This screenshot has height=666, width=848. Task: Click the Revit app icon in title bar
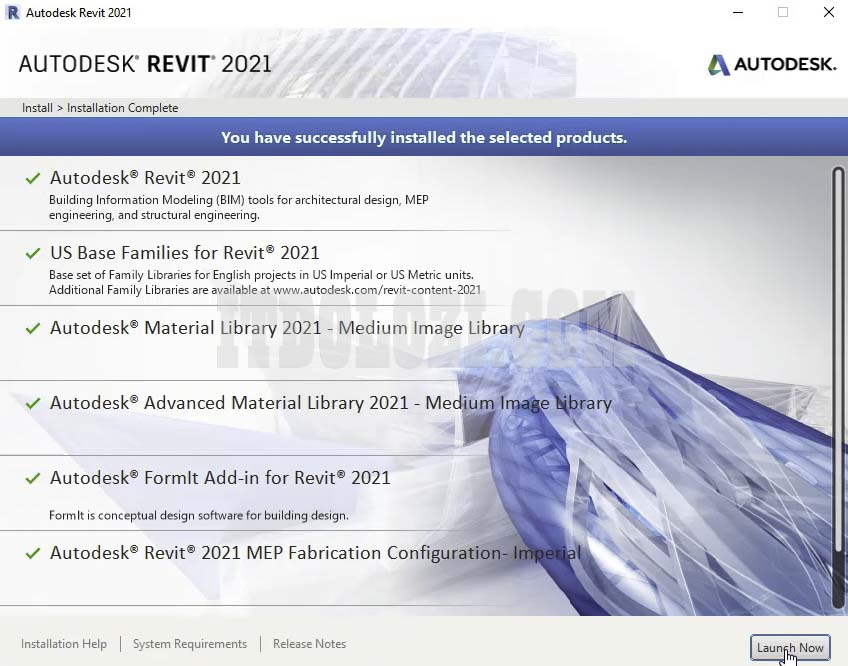pos(11,13)
